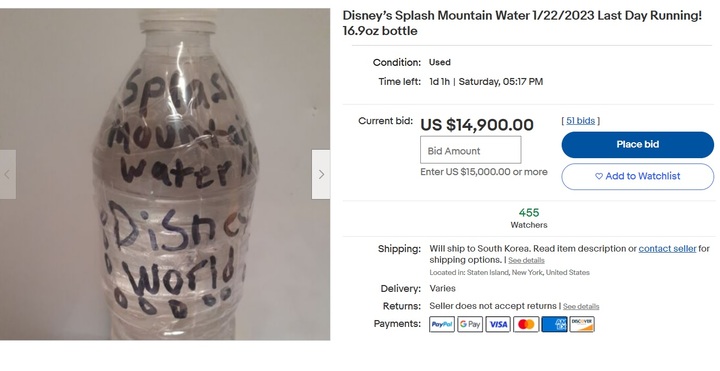This screenshot has height=371, width=720.
Task: Click the American Express card icon
Action: coord(554,324)
